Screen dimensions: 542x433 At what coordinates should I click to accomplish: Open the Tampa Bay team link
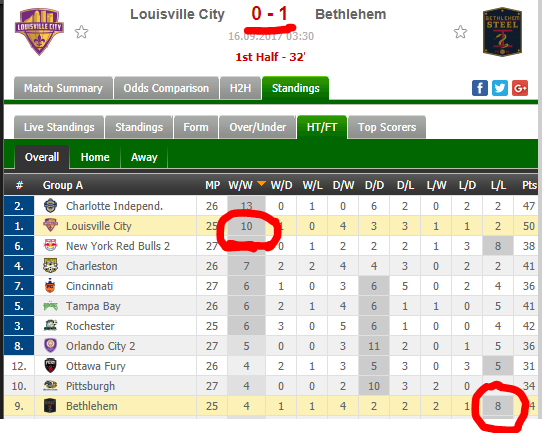pos(93,306)
